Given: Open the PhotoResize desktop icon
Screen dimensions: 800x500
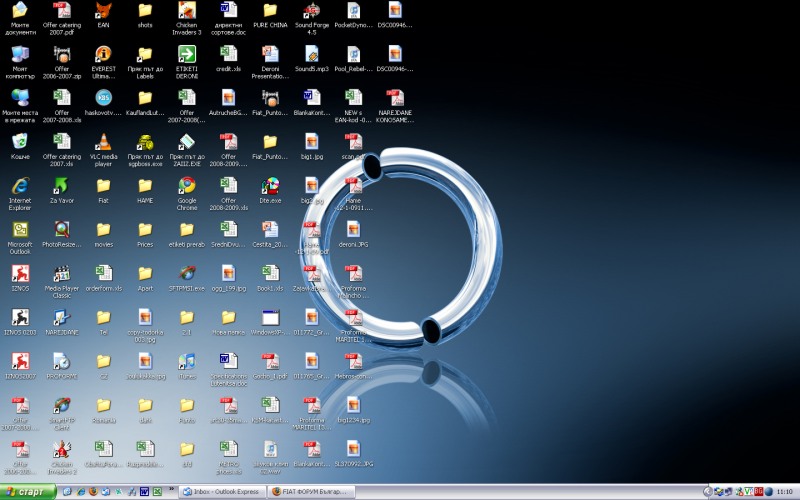Looking at the screenshot, I should coord(62,230).
